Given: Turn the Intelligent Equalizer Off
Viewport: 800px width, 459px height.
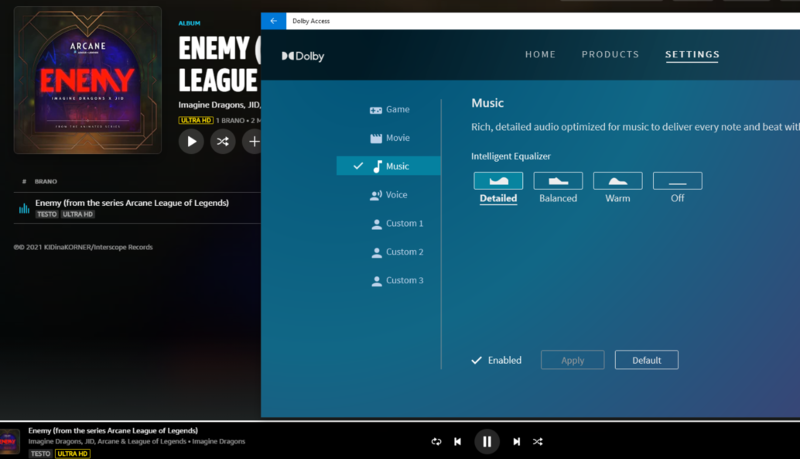Looking at the screenshot, I should point(677,181).
